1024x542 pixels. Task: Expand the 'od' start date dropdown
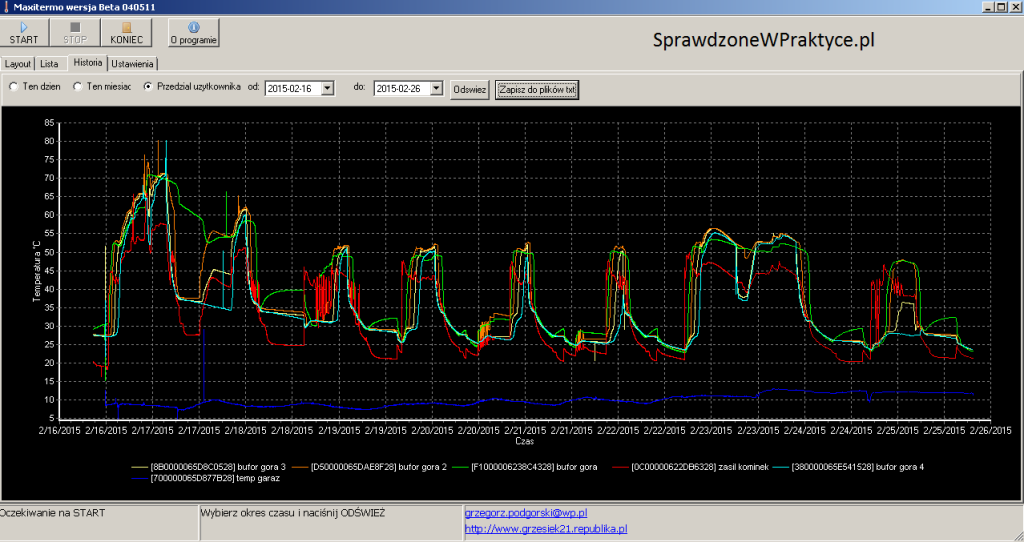326,88
